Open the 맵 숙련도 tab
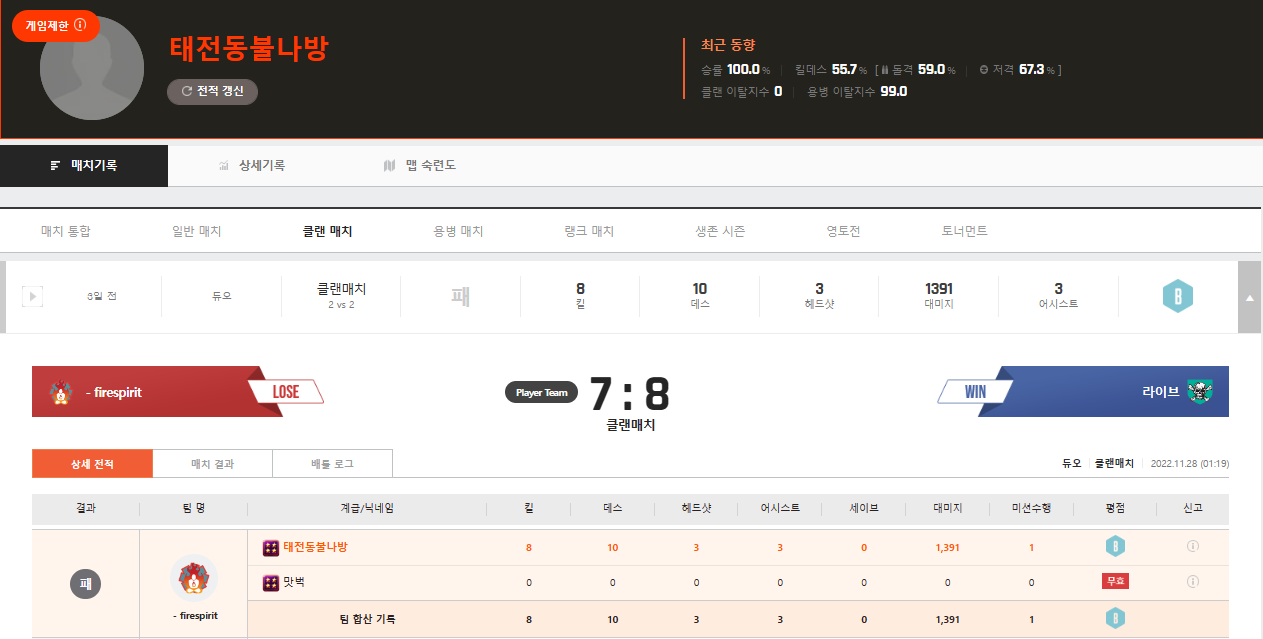This screenshot has width=1263, height=639. click(420, 165)
